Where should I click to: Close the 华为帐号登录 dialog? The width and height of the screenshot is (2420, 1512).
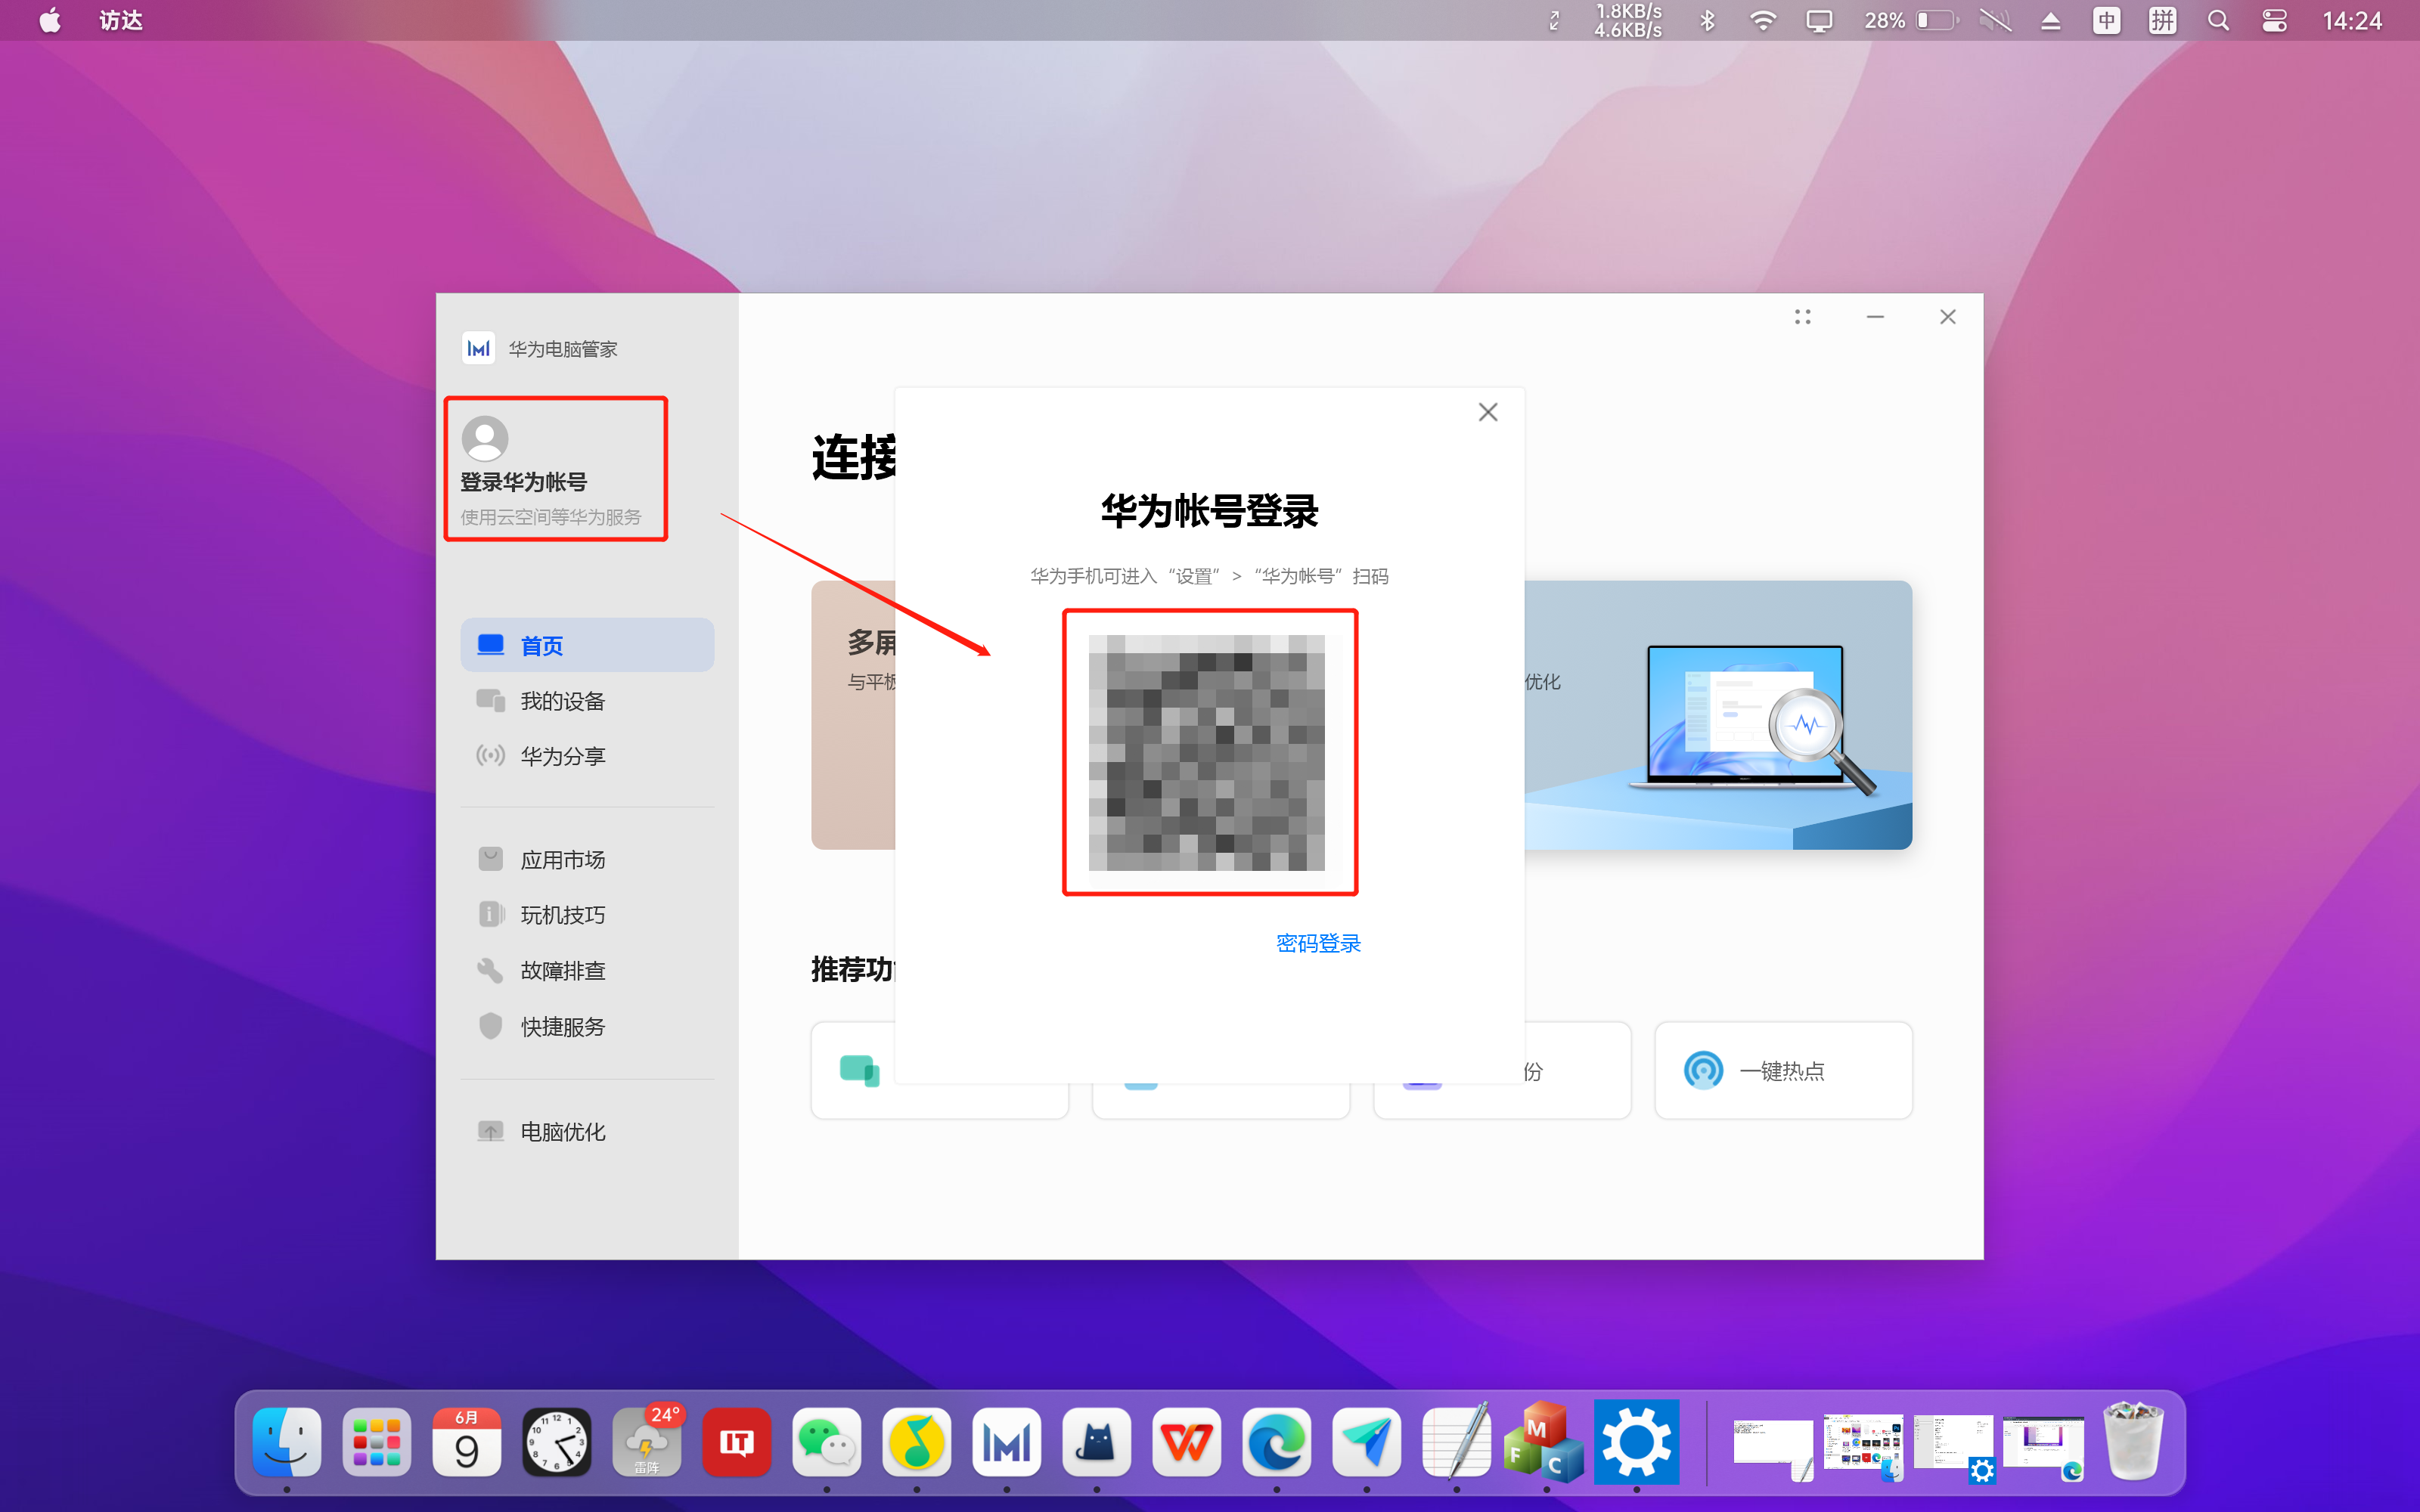point(1488,412)
